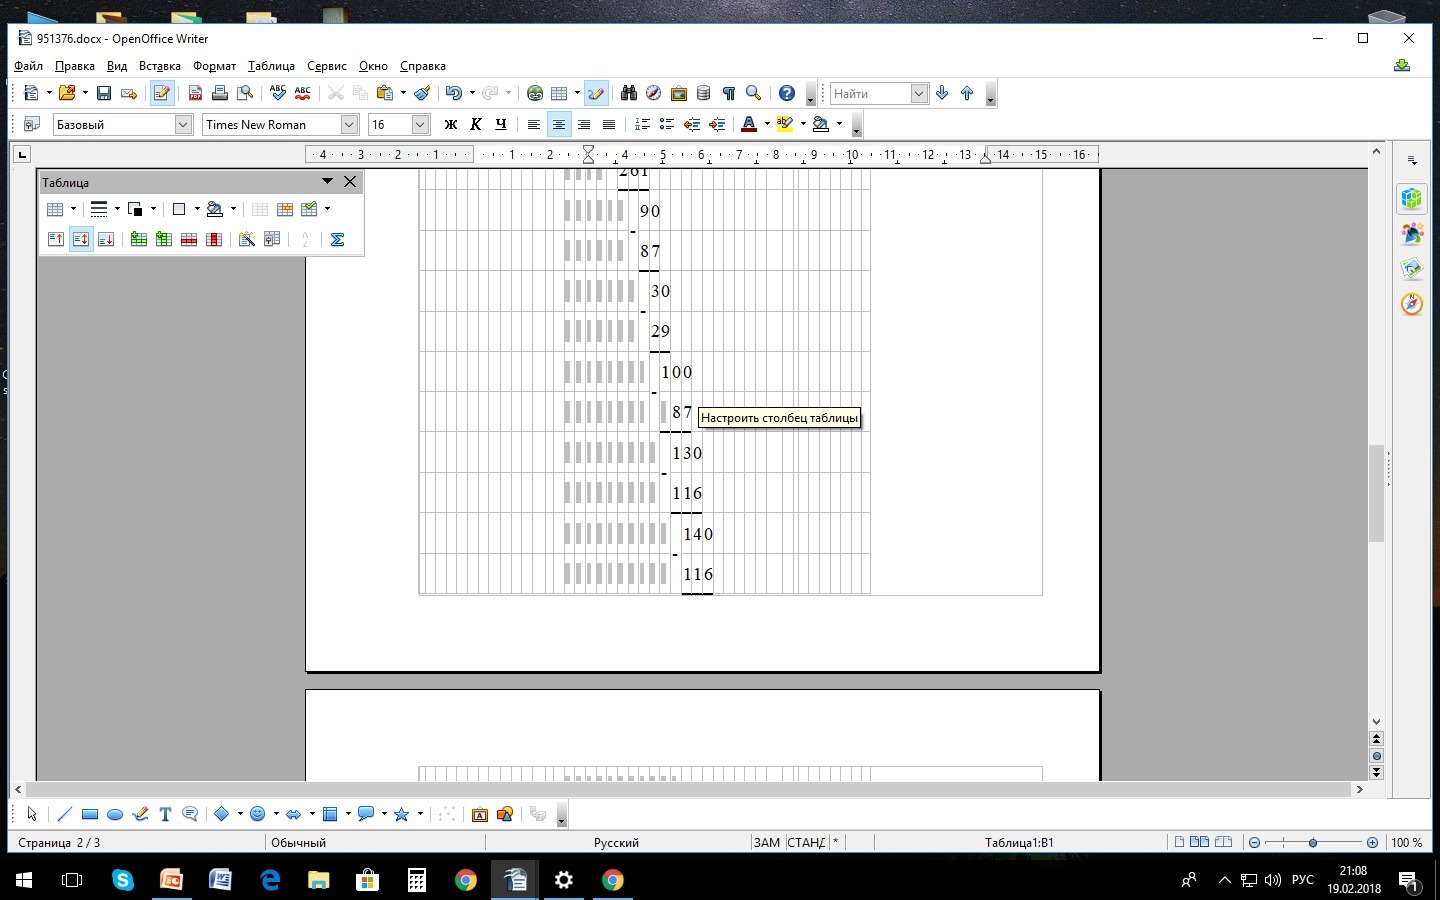1440x900 pixels.
Task: Open data sources icon
Action: pos(704,93)
